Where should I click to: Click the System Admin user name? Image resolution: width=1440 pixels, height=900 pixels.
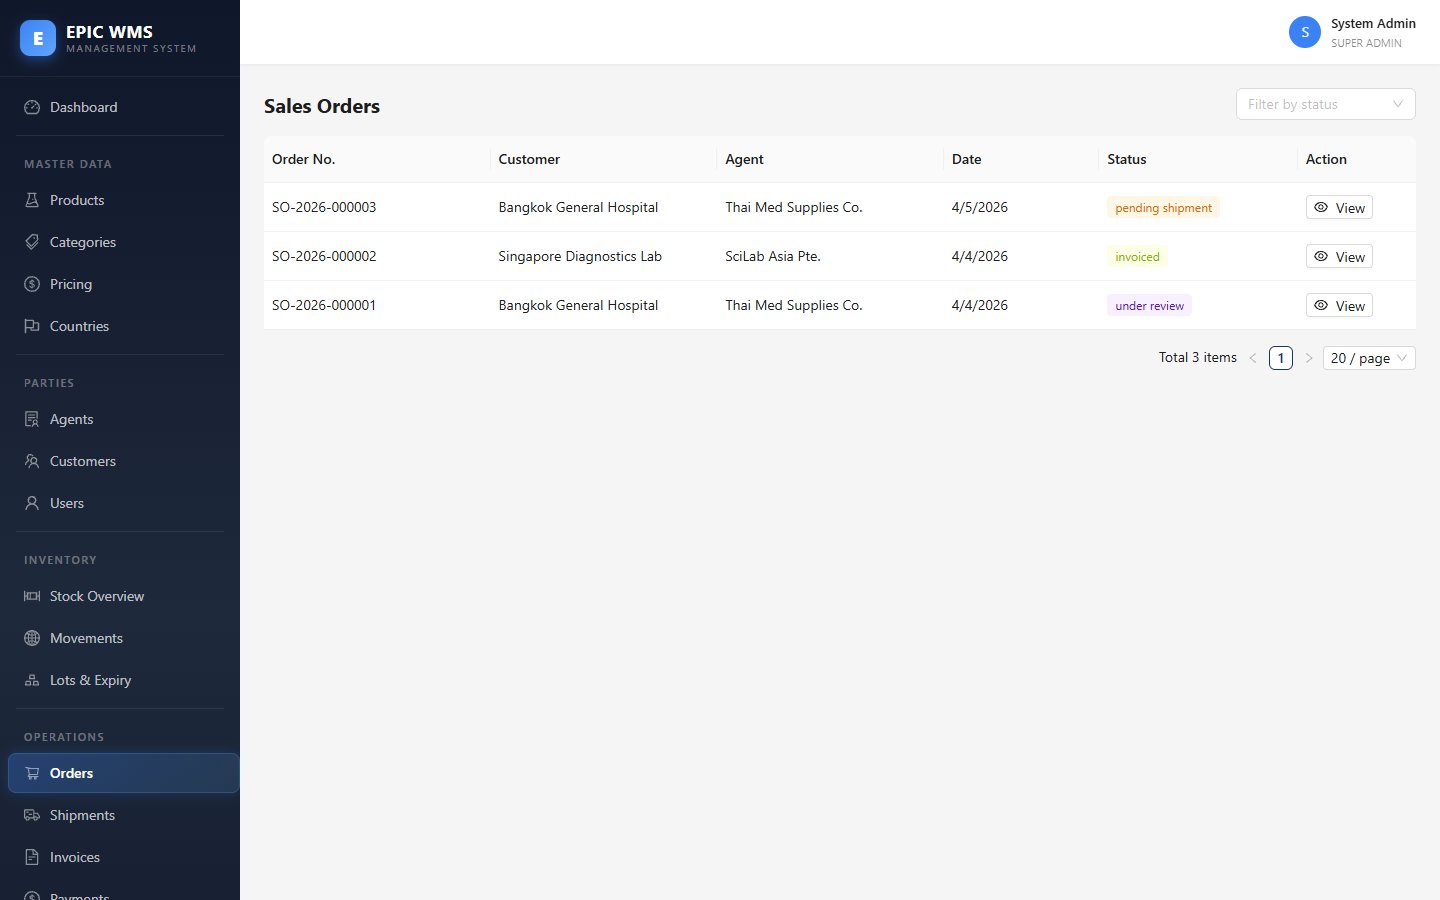1373,23
